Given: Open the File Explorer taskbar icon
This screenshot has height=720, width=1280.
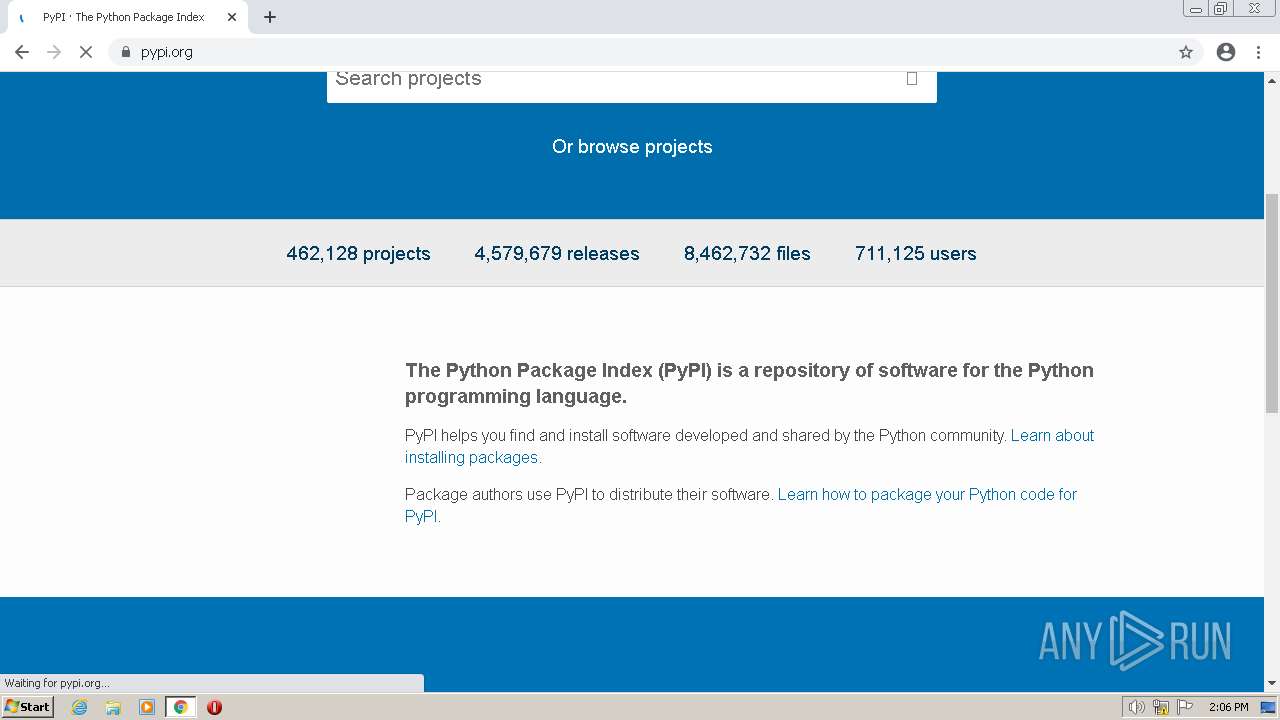Looking at the screenshot, I should coord(113,707).
